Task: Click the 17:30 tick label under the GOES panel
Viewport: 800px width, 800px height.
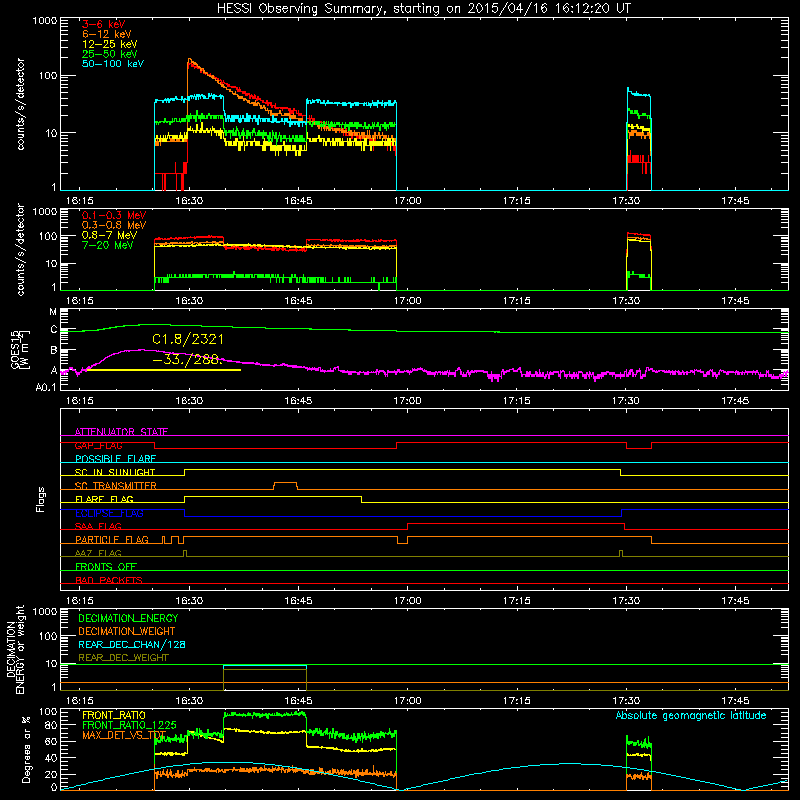Action: coord(626,401)
